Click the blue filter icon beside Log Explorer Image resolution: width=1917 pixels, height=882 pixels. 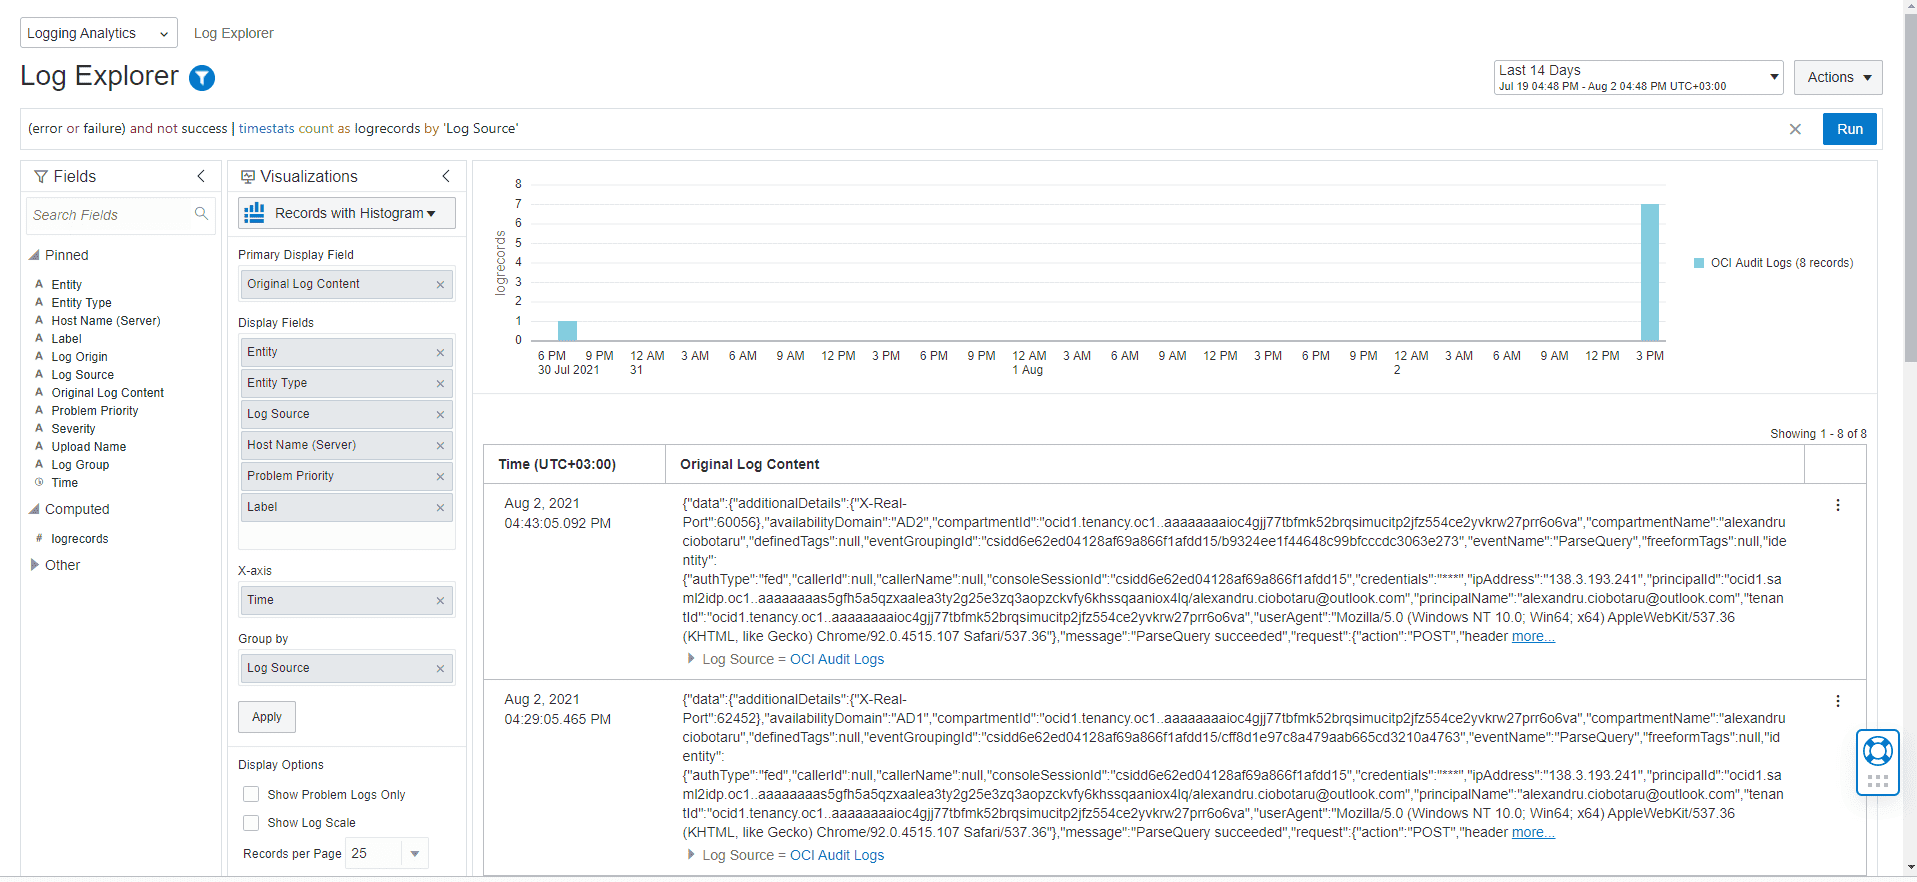click(202, 78)
